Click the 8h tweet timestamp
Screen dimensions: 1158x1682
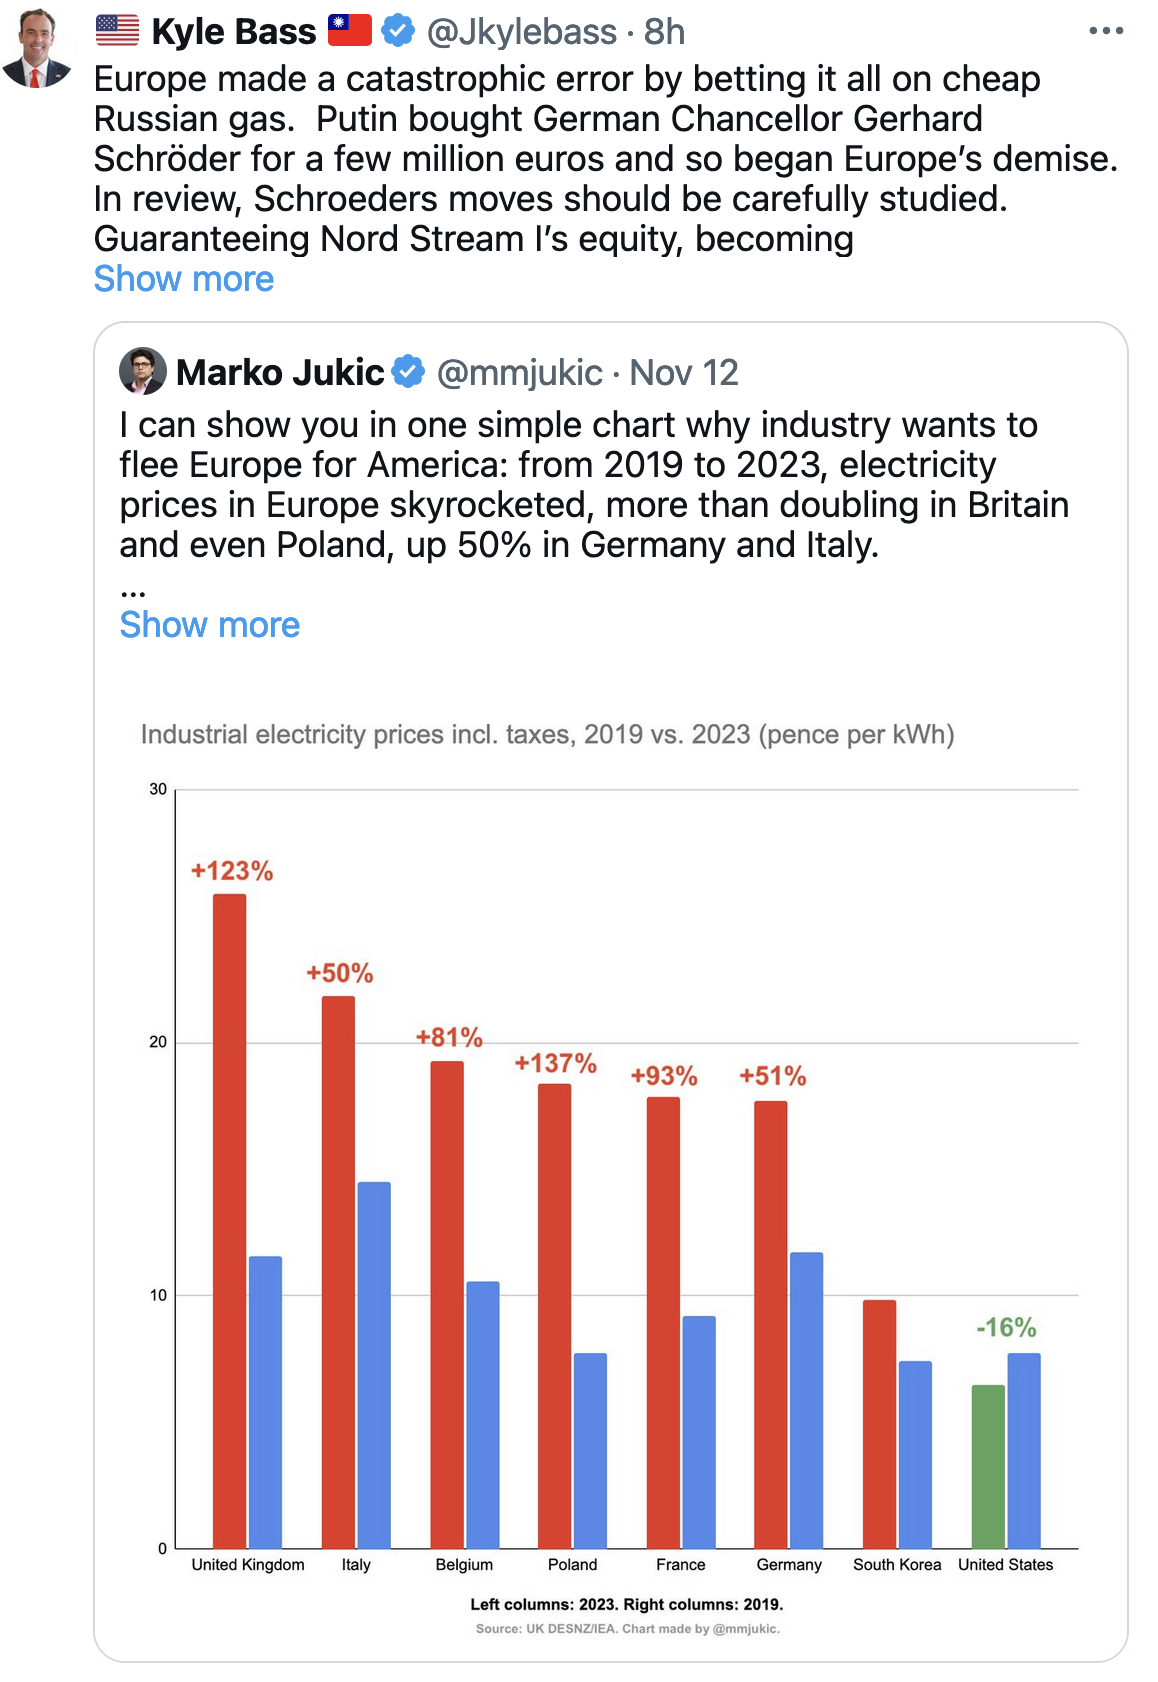664,32
